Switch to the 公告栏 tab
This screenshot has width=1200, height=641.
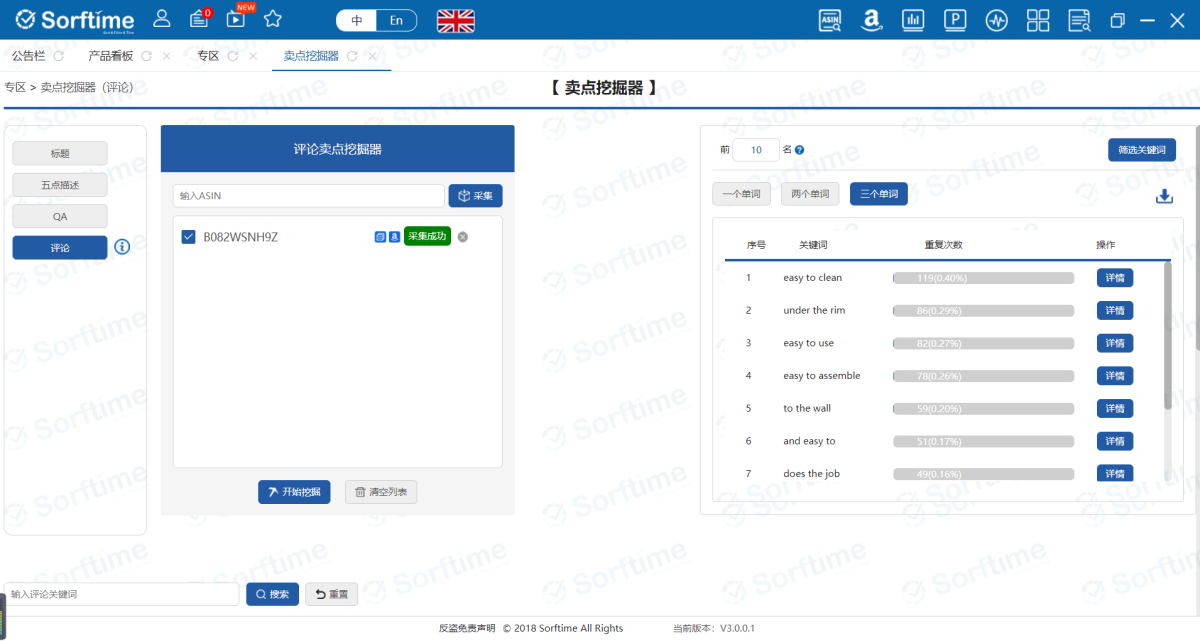(28, 55)
